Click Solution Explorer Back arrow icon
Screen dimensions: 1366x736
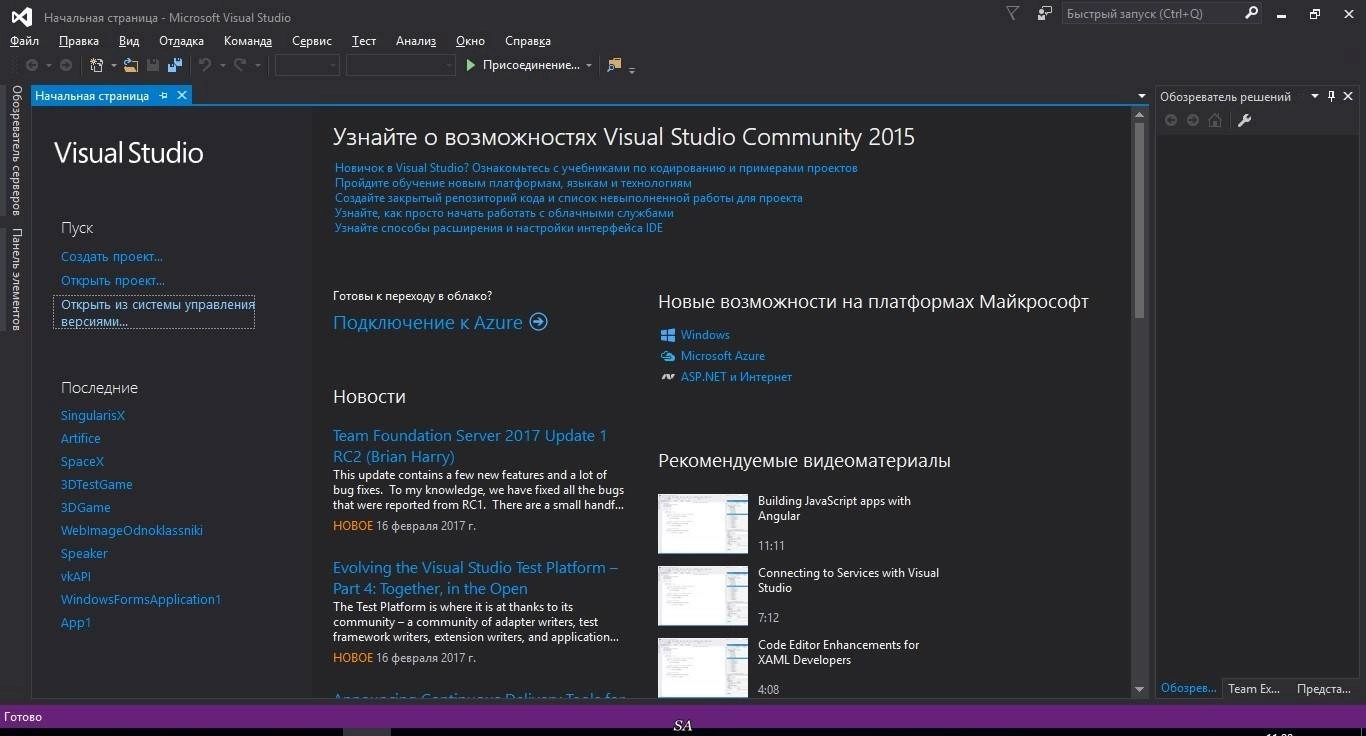[x=1171, y=120]
